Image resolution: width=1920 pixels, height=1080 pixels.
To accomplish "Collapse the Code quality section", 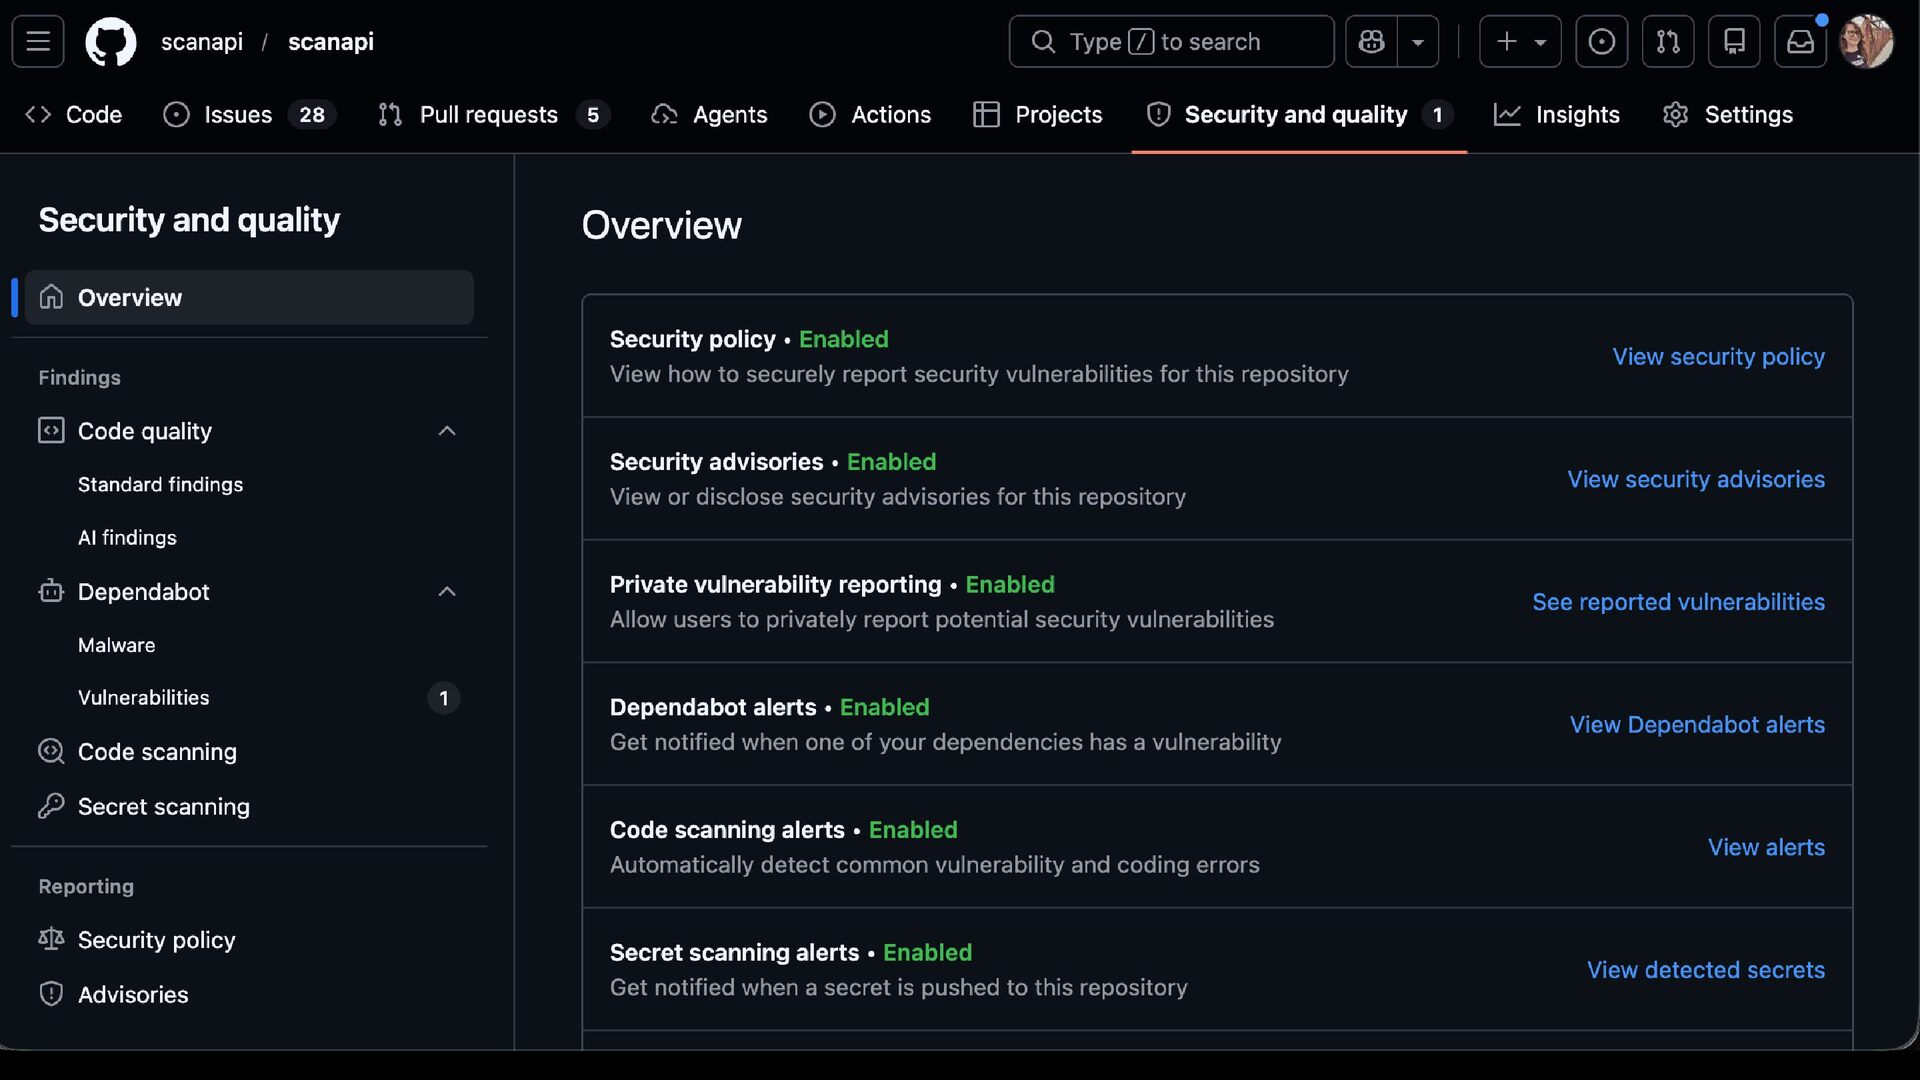I will click(x=447, y=431).
